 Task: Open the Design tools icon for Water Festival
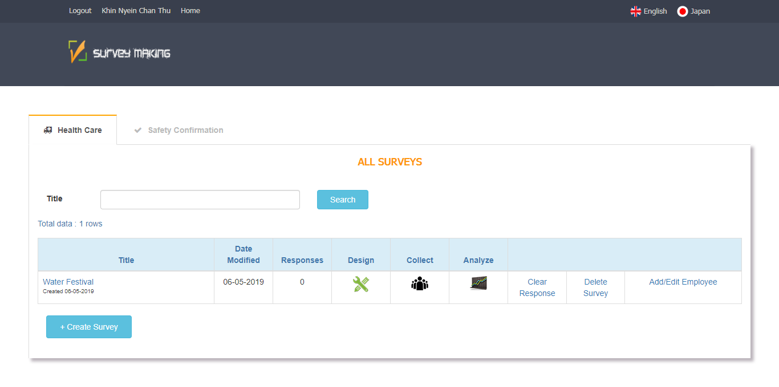click(361, 284)
